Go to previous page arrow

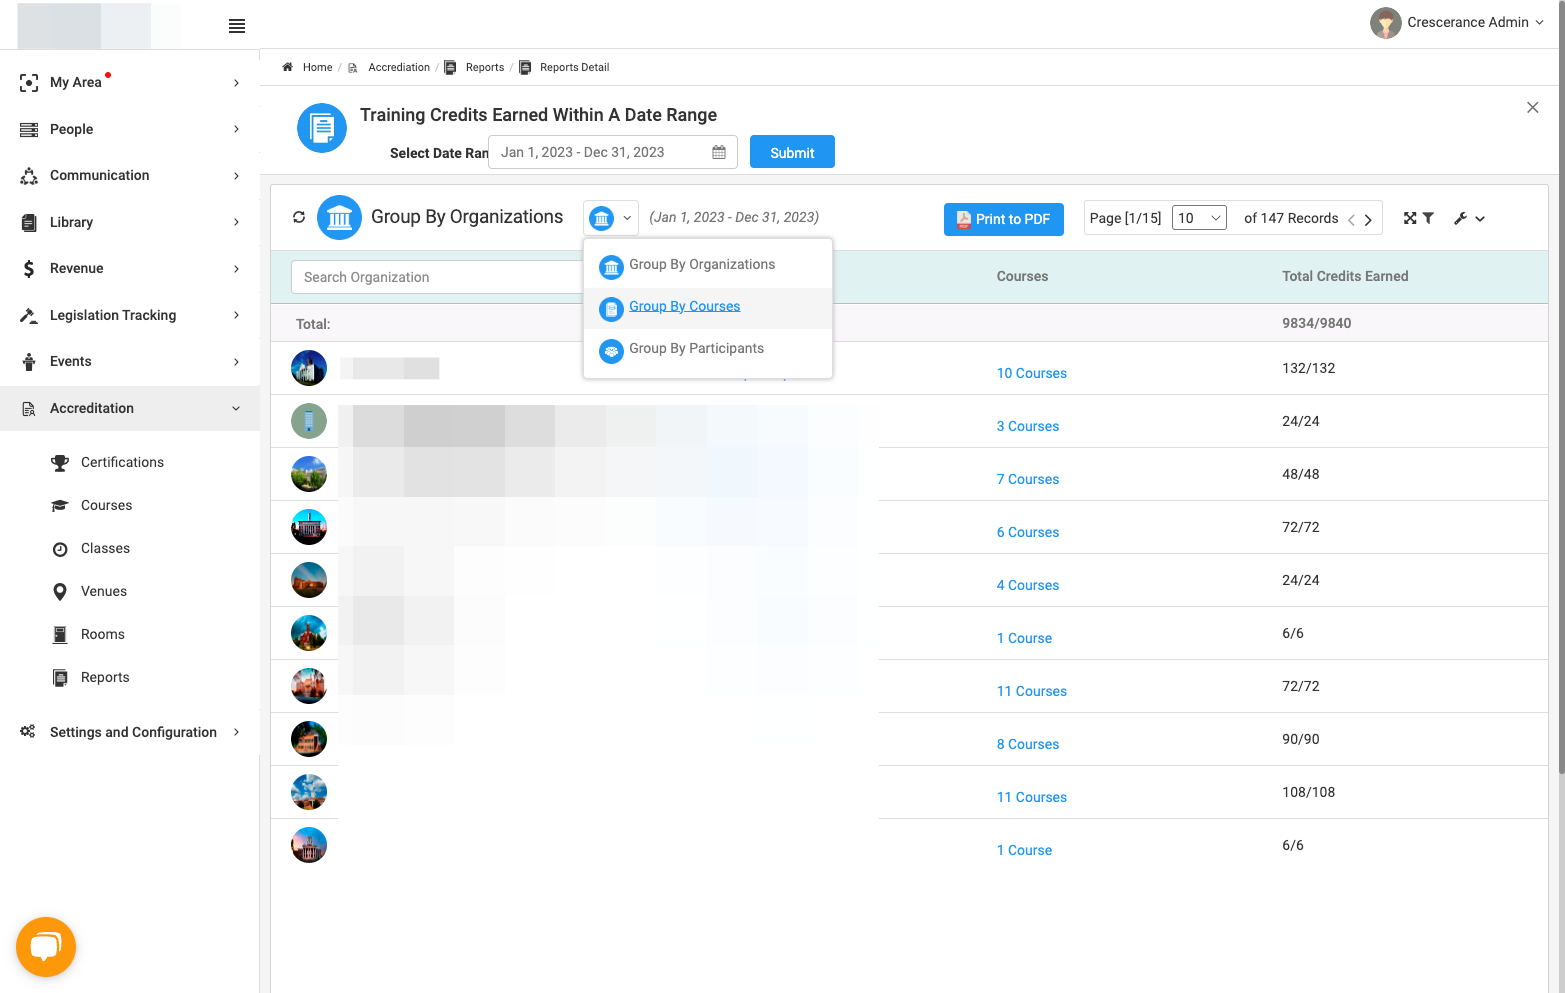pyautogui.click(x=1351, y=220)
